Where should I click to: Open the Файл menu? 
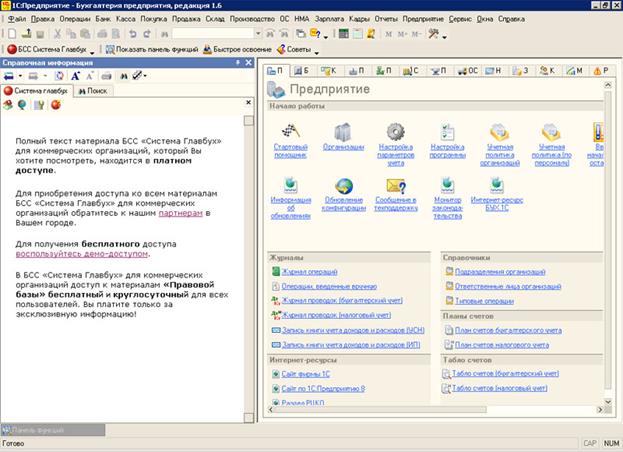point(17,19)
